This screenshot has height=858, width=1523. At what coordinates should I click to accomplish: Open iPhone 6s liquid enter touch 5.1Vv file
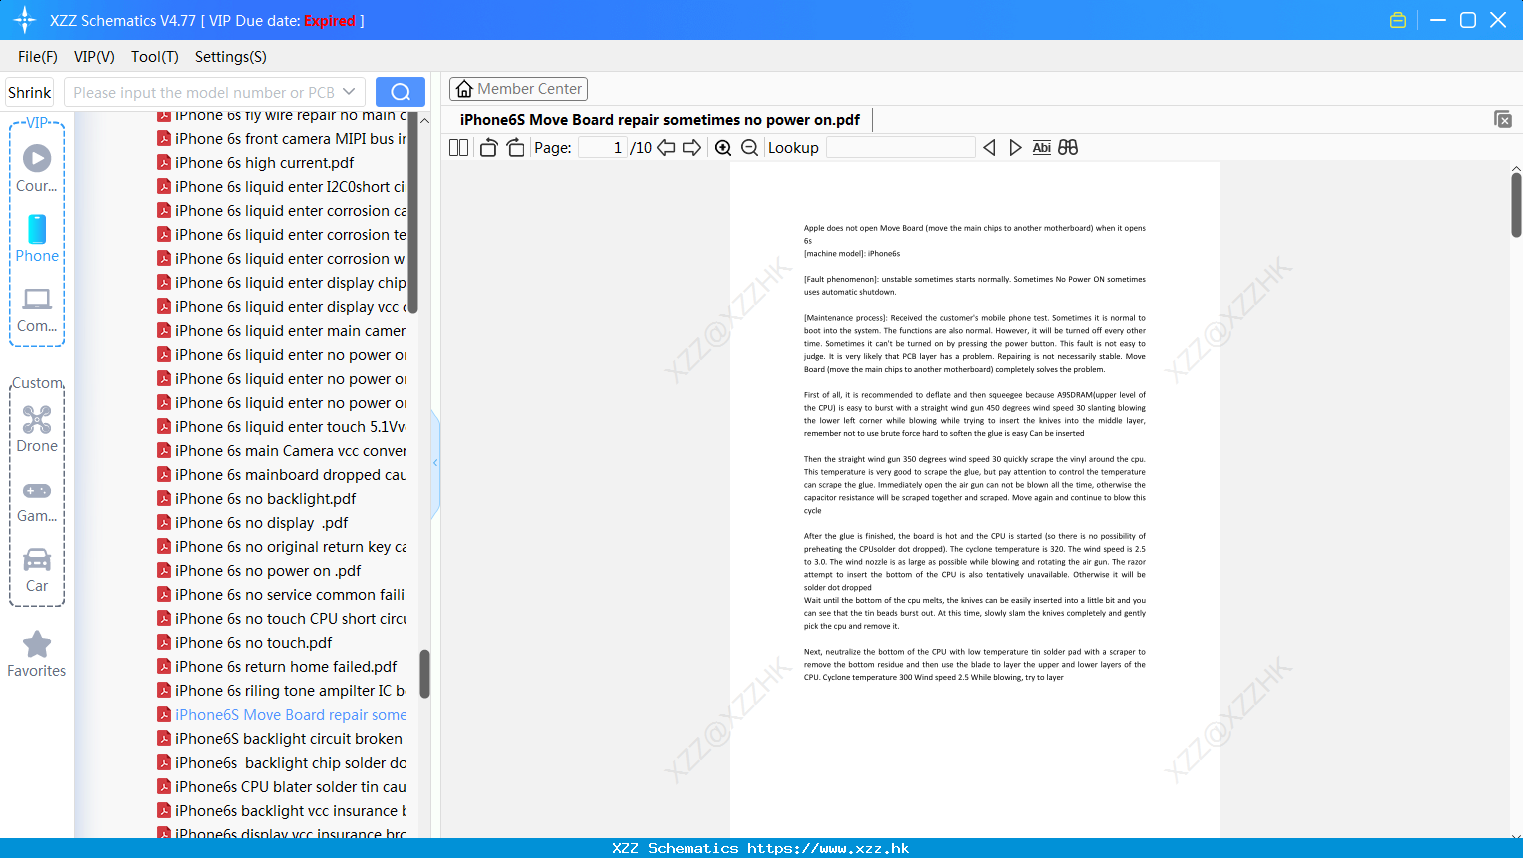click(x=290, y=427)
